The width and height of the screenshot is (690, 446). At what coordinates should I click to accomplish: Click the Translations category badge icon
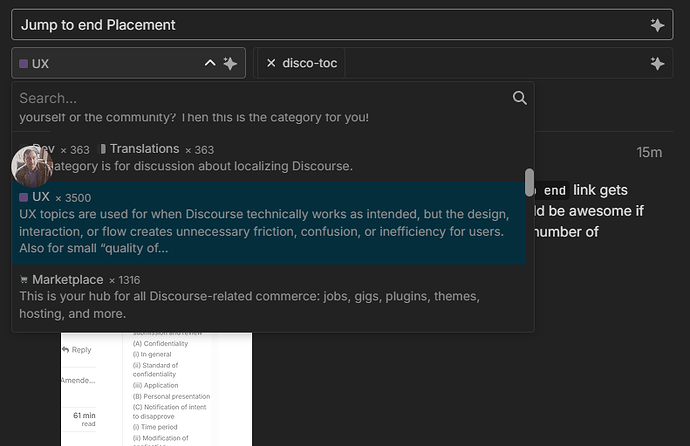(x=103, y=149)
